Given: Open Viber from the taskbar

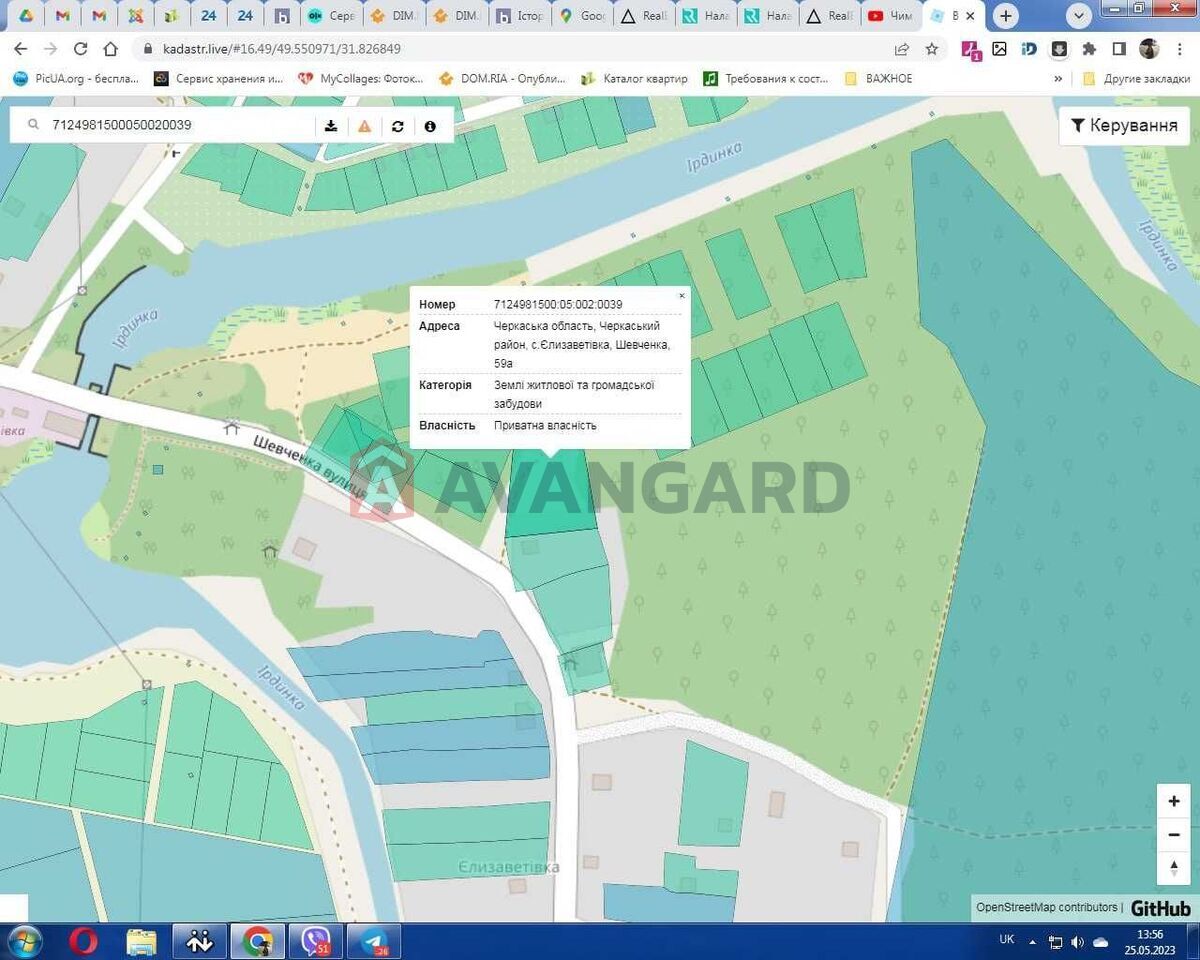Looking at the screenshot, I should tap(315, 941).
